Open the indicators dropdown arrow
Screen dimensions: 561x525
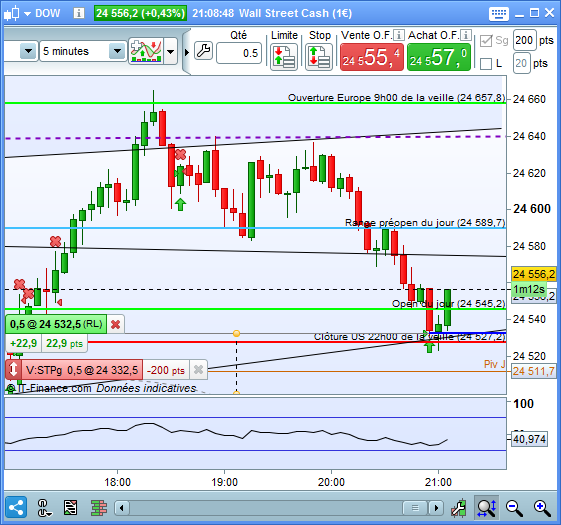[171, 51]
